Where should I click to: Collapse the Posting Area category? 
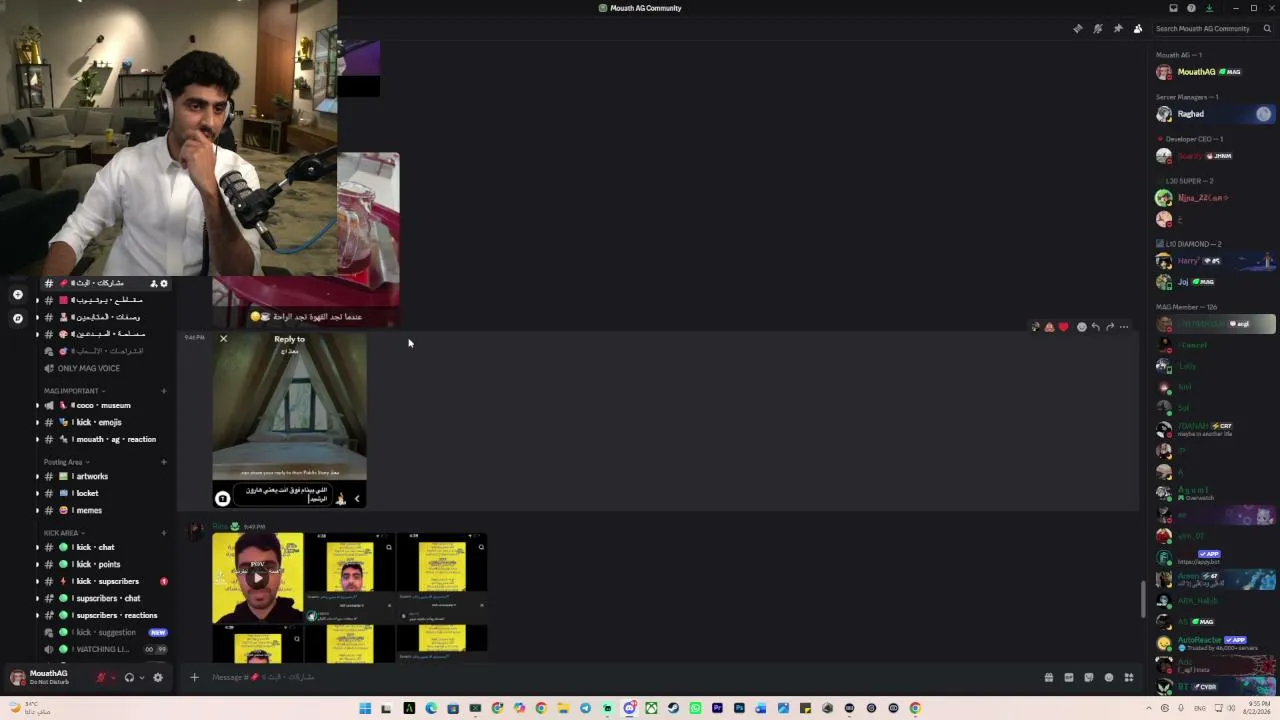[x=66, y=462]
